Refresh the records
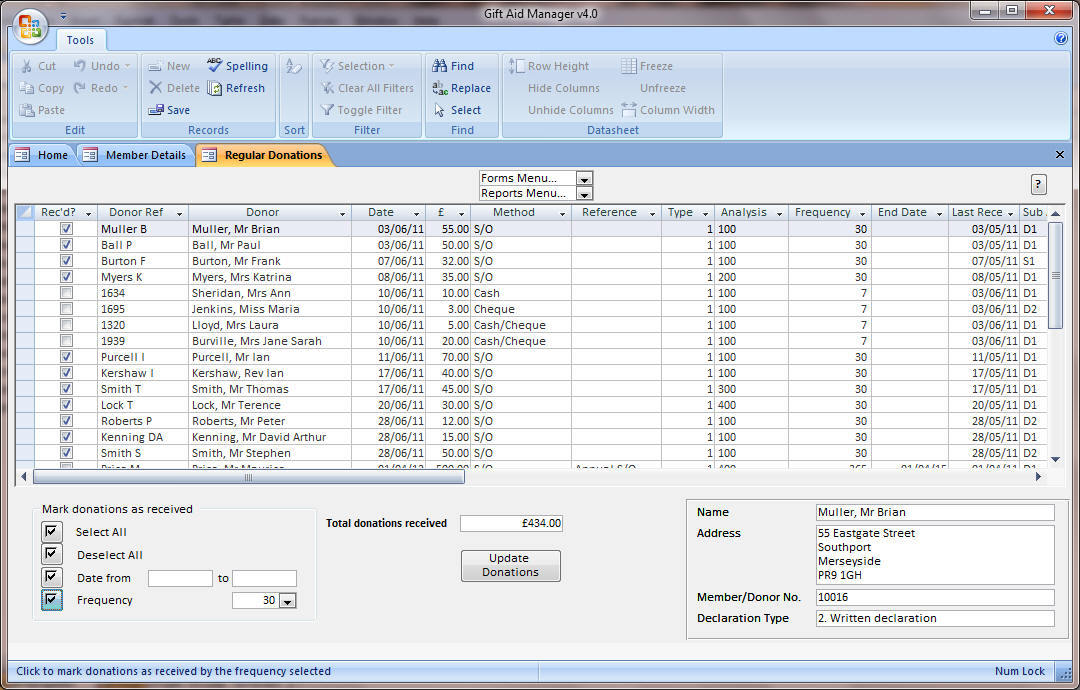The height and width of the screenshot is (690, 1080). click(x=236, y=88)
